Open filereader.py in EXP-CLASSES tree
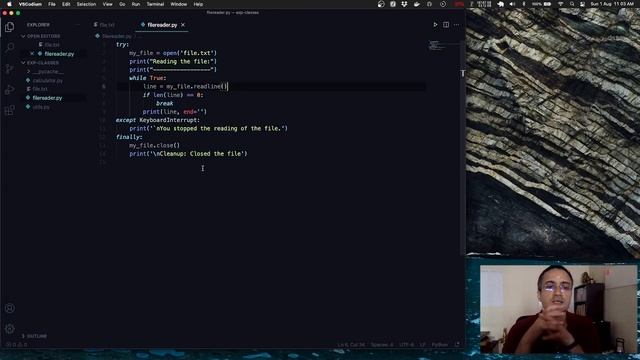 coord(47,98)
